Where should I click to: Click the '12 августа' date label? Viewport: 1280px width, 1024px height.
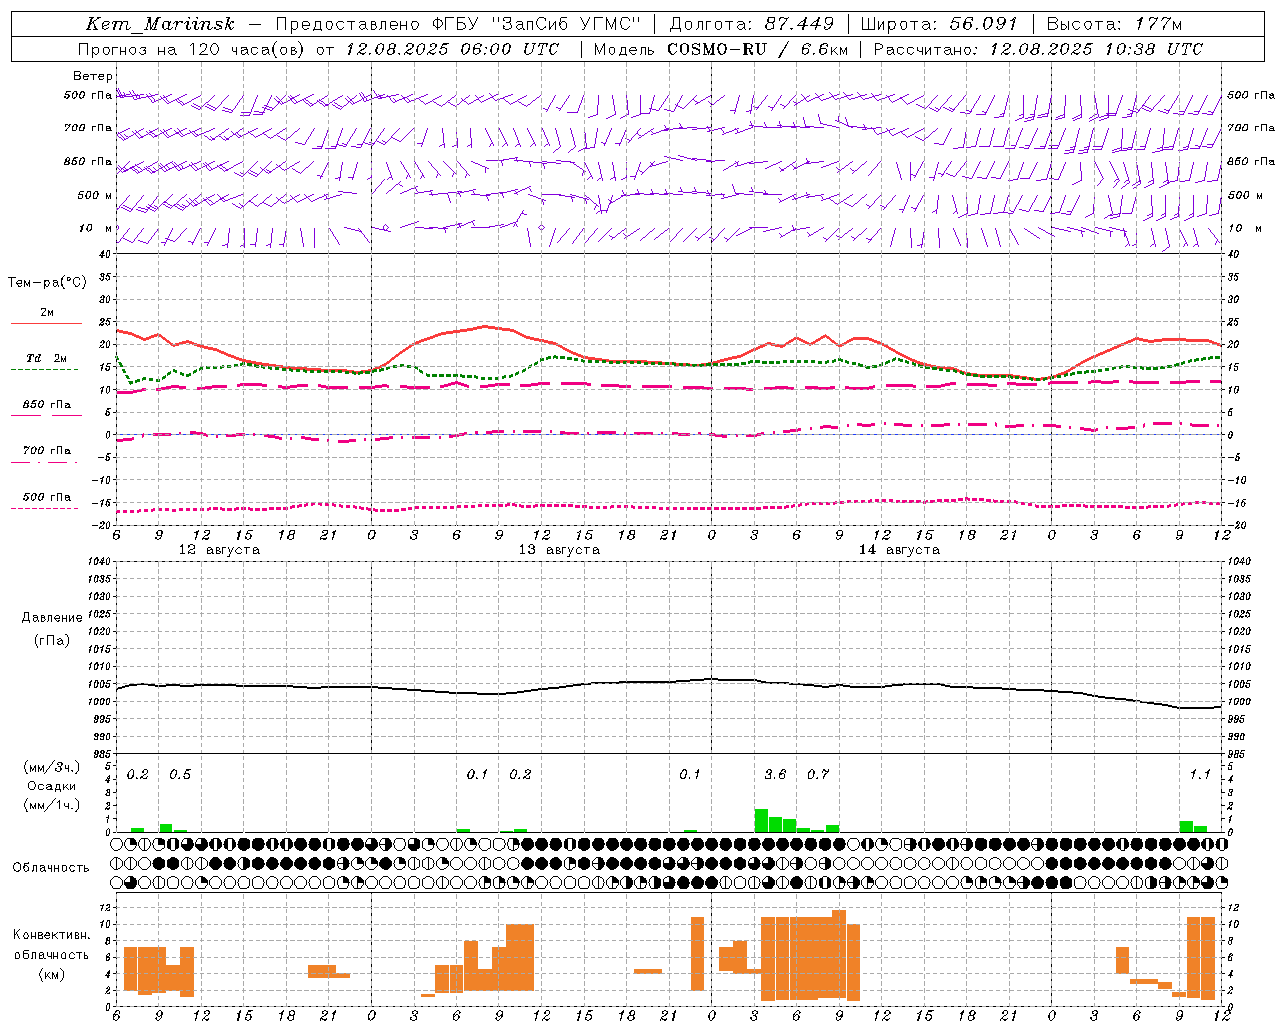click(219, 550)
